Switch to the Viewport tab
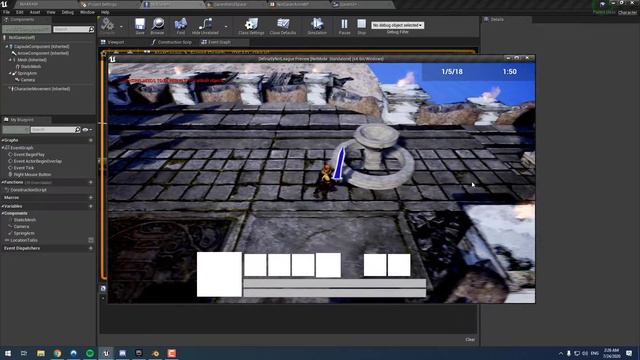Viewport: 640px width, 360px height. coord(113,42)
